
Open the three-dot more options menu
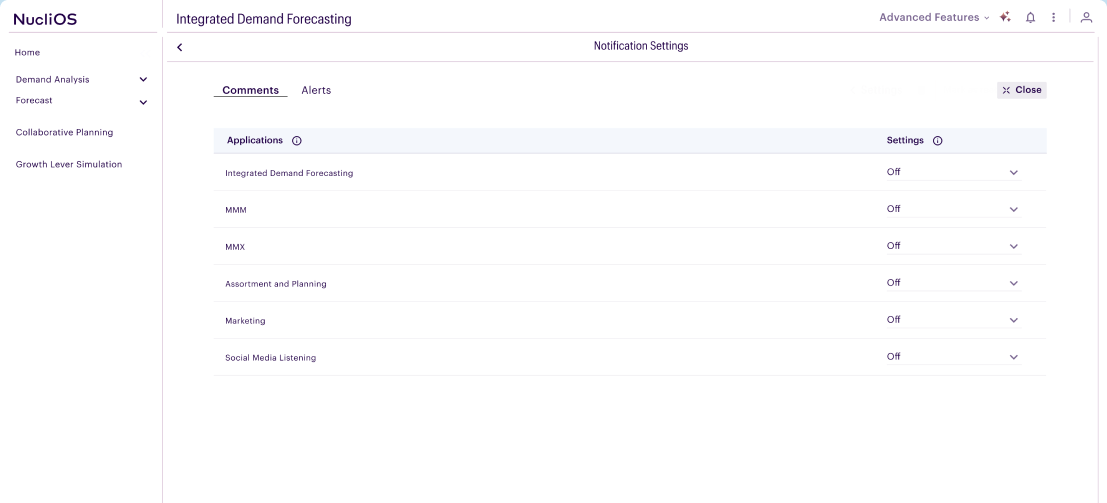[1053, 18]
